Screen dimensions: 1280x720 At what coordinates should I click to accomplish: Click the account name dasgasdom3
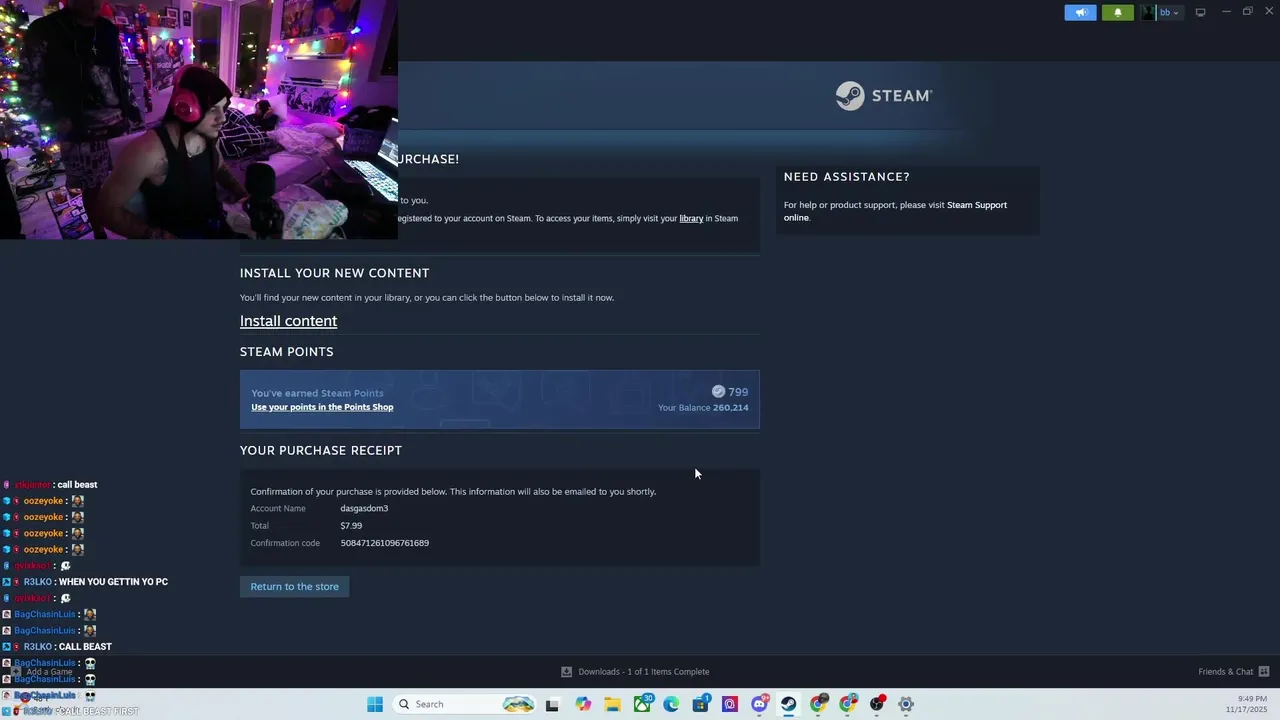coord(364,508)
